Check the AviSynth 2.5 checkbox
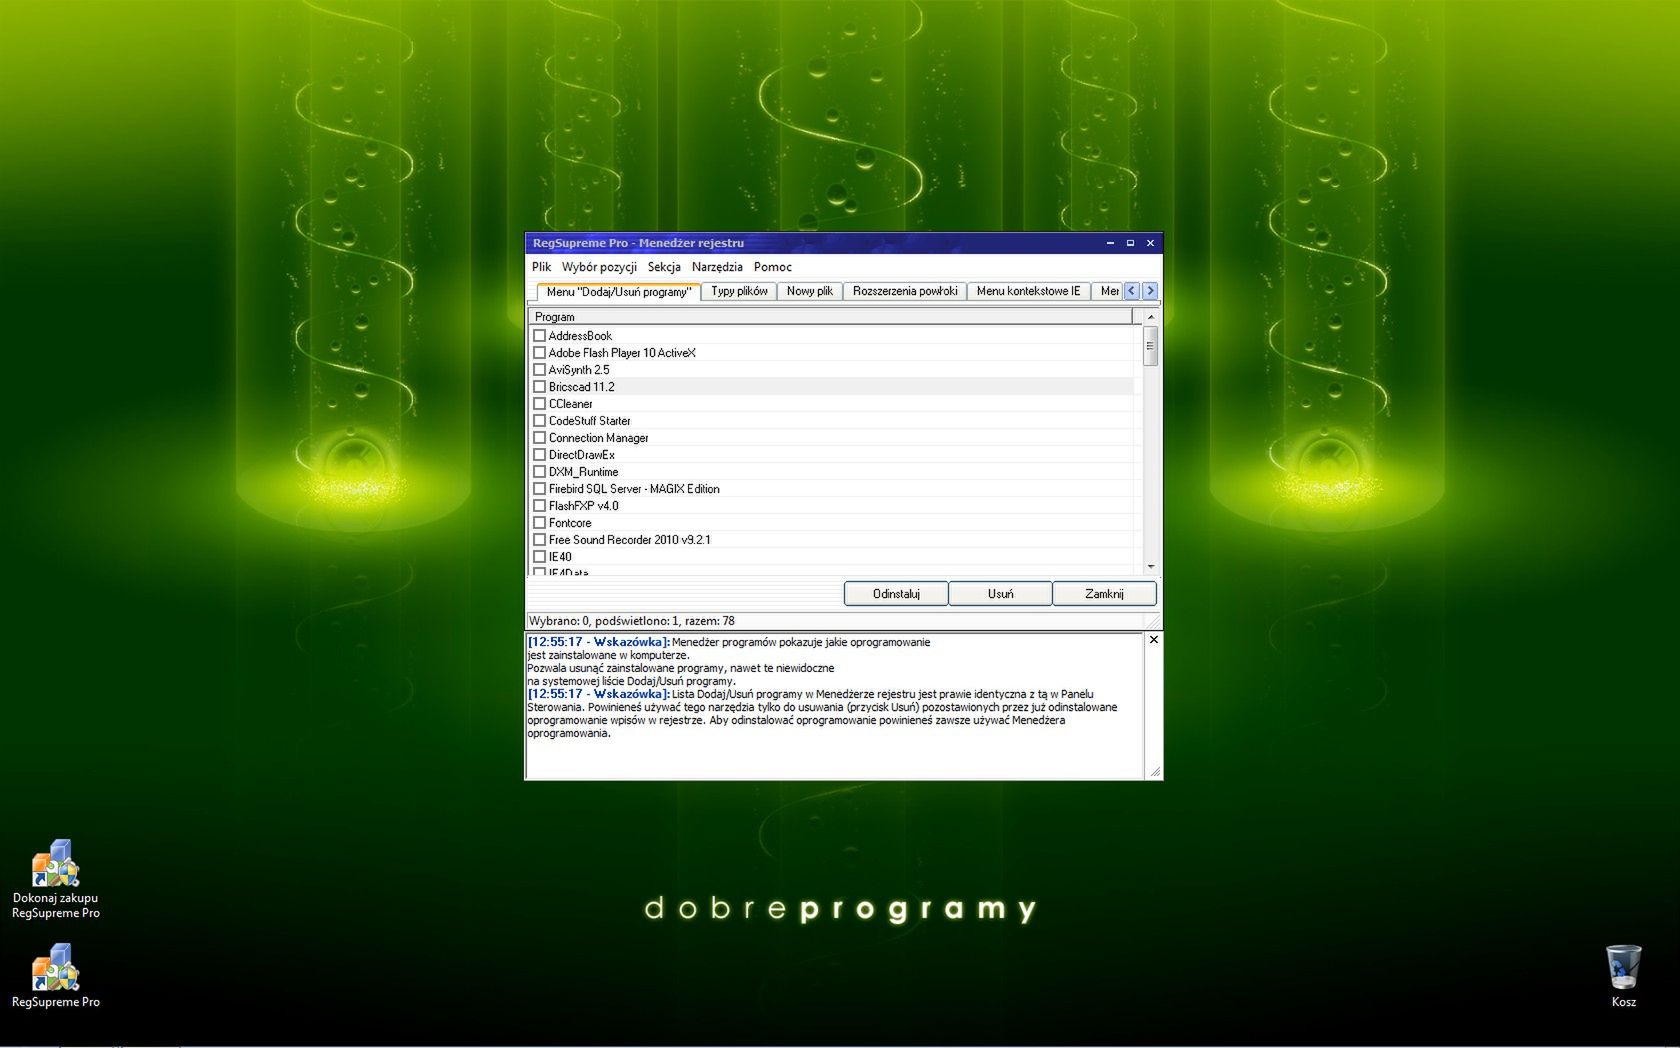Viewport: 1680px width, 1048px height. (539, 370)
